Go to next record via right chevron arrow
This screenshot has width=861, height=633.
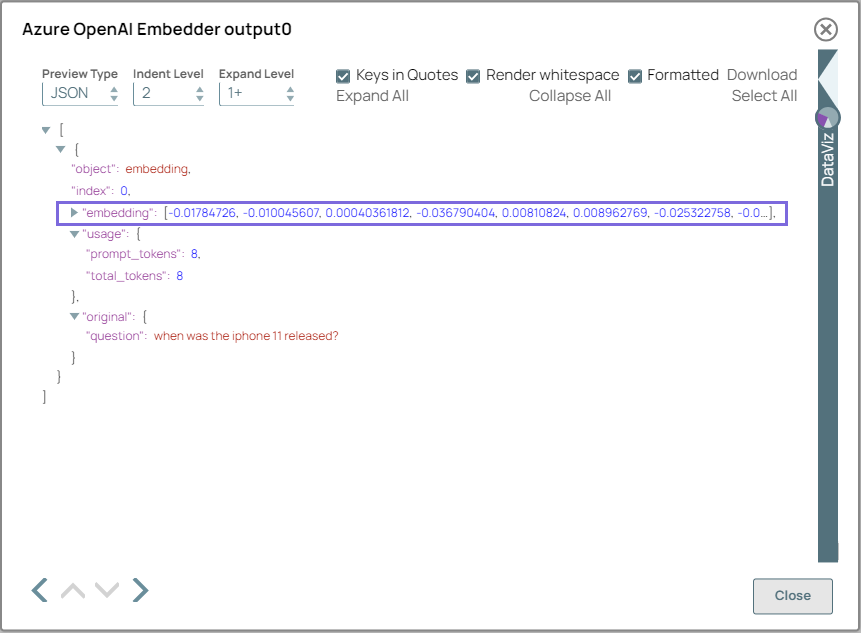pos(140,590)
